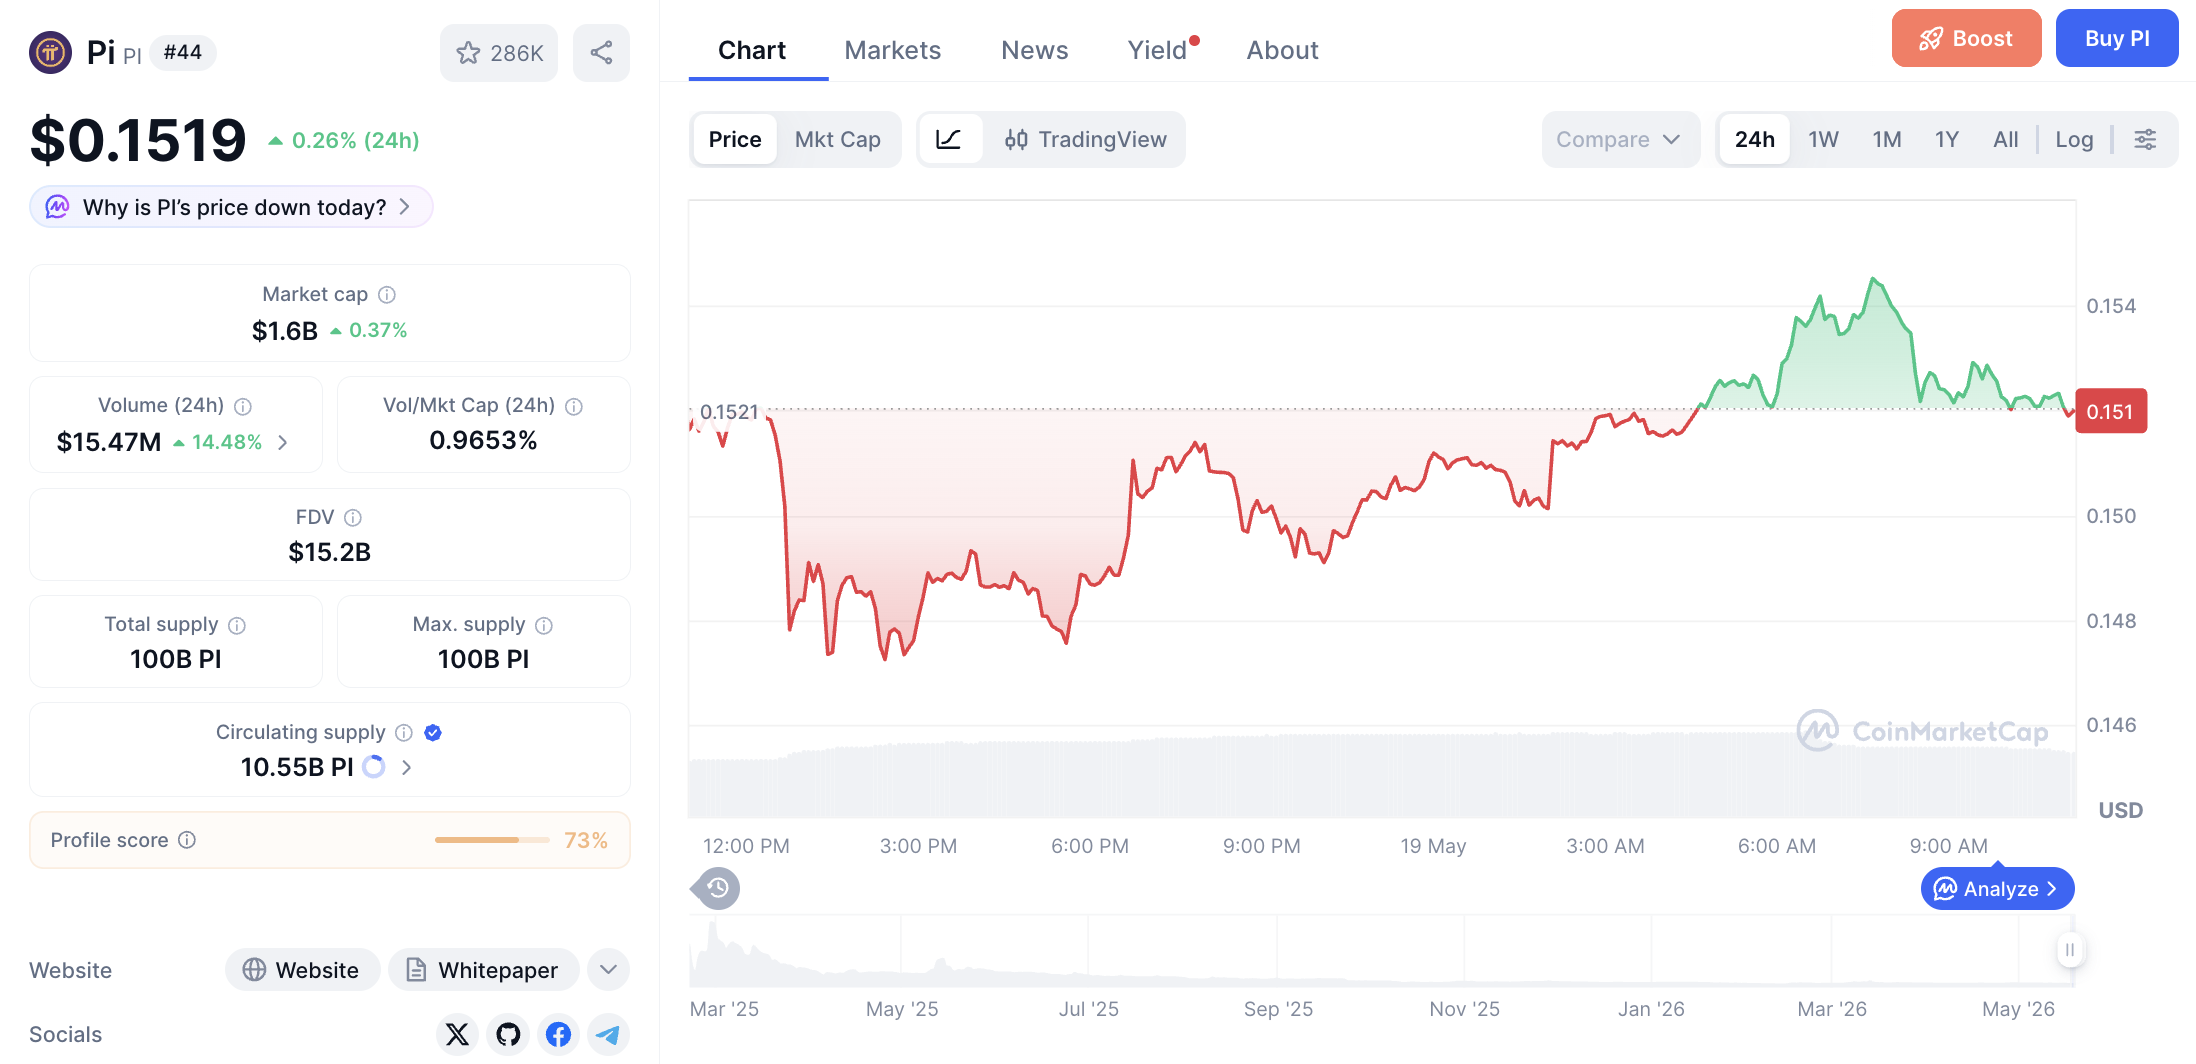Image resolution: width=2196 pixels, height=1064 pixels.
Task: Click the chart history clock icon
Action: coord(717,888)
